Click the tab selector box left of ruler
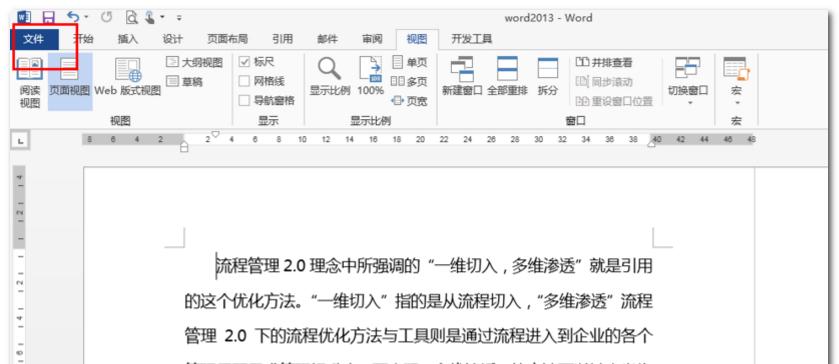 coord(21,141)
